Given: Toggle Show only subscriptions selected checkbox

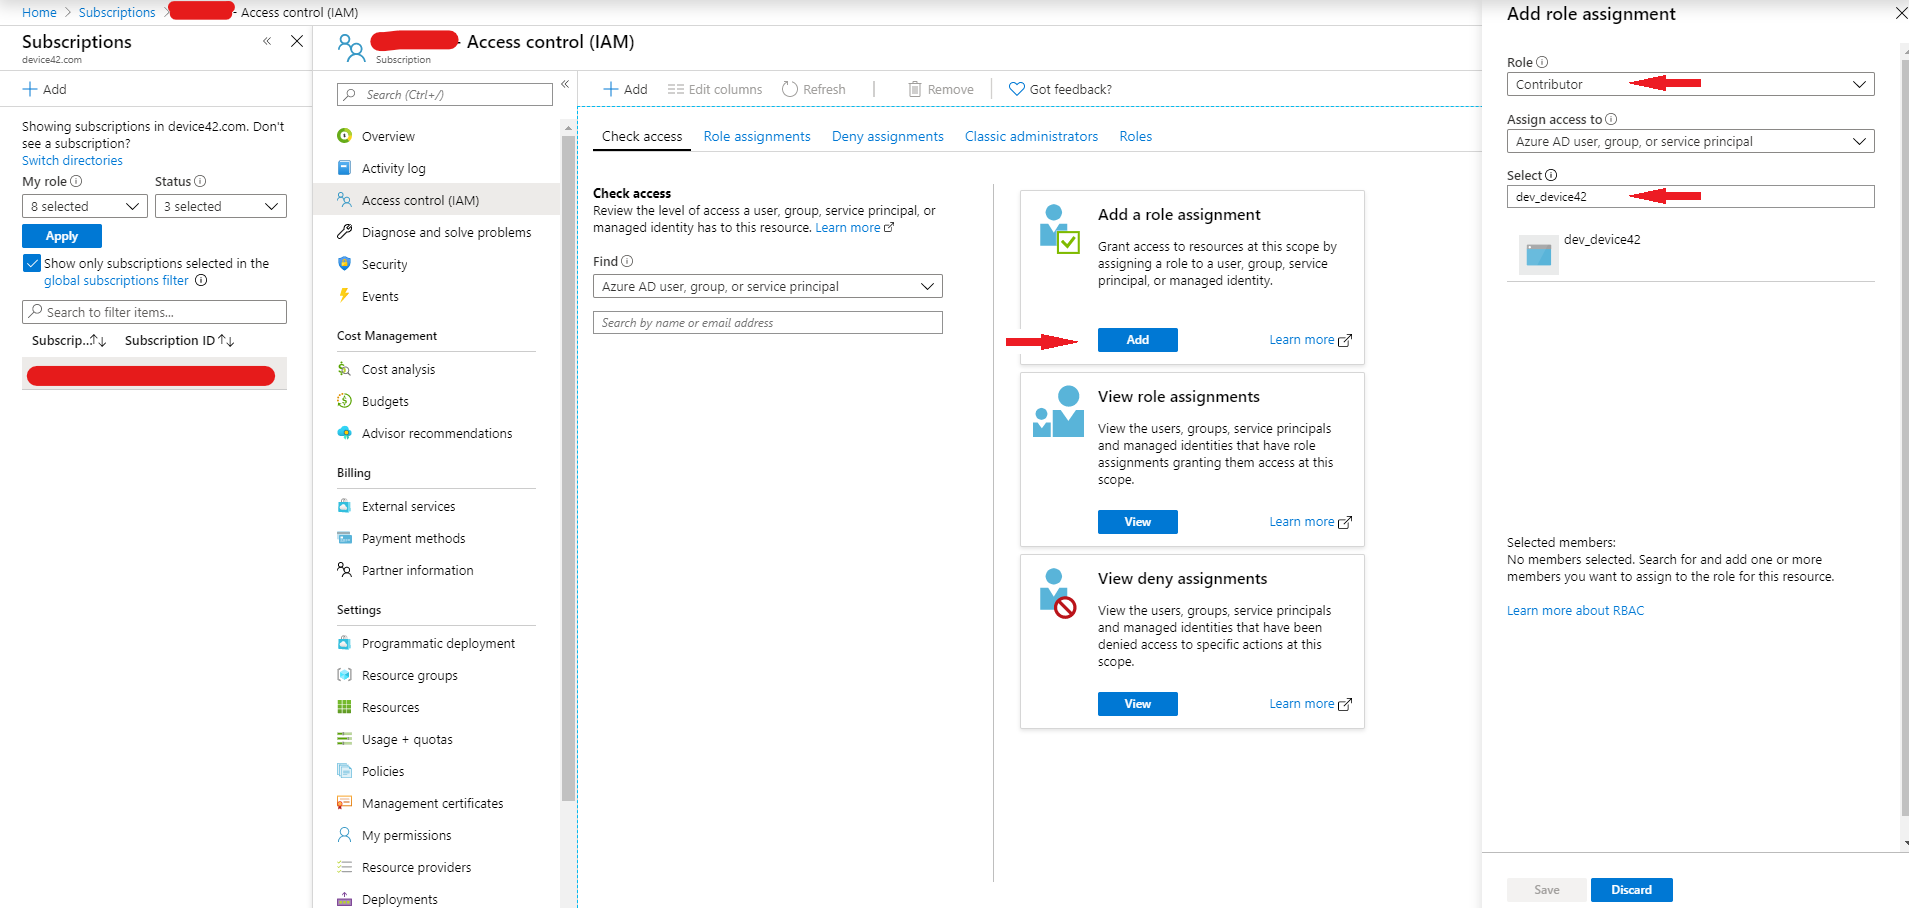Looking at the screenshot, I should [32, 264].
